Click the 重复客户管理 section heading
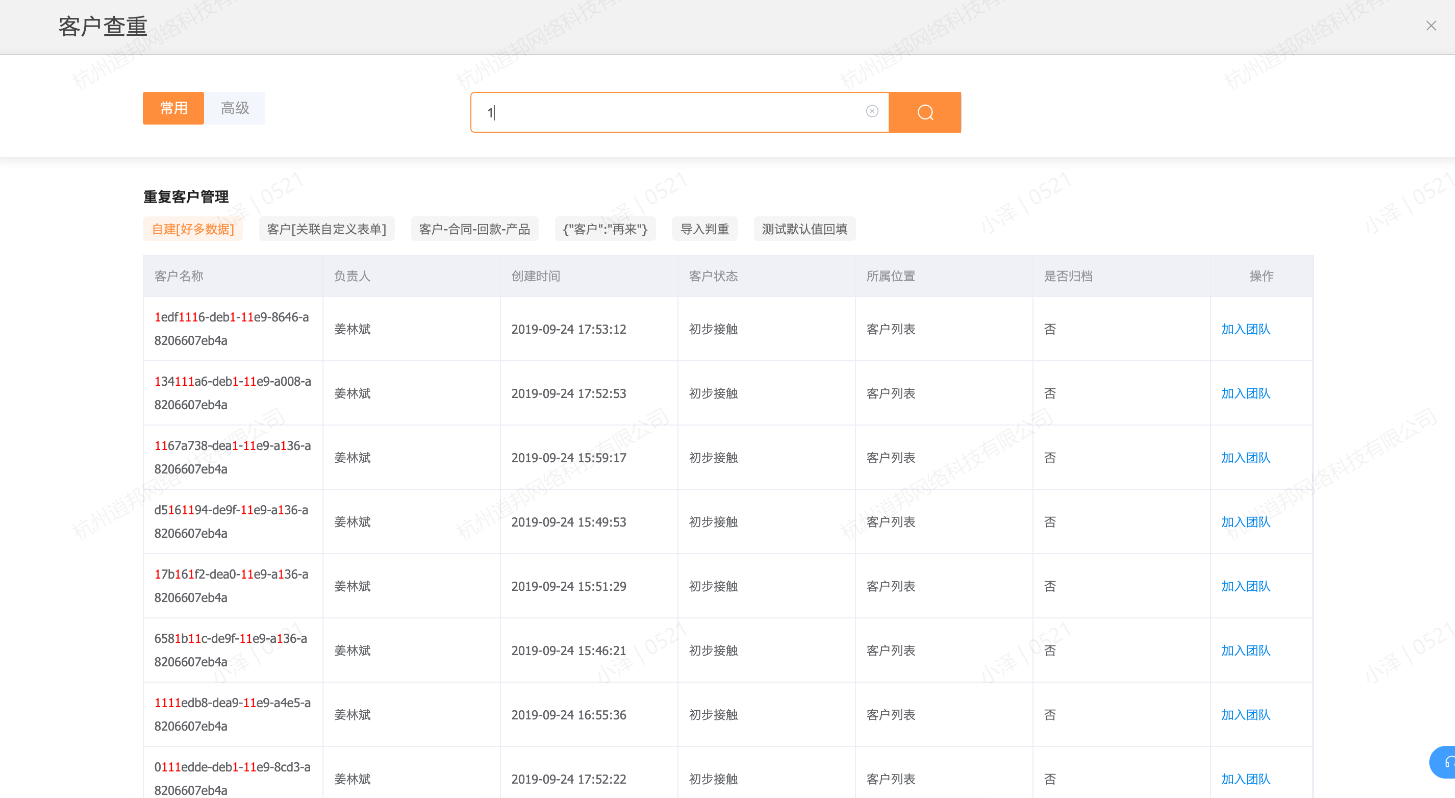This screenshot has height=798, width=1455. point(186,197)
